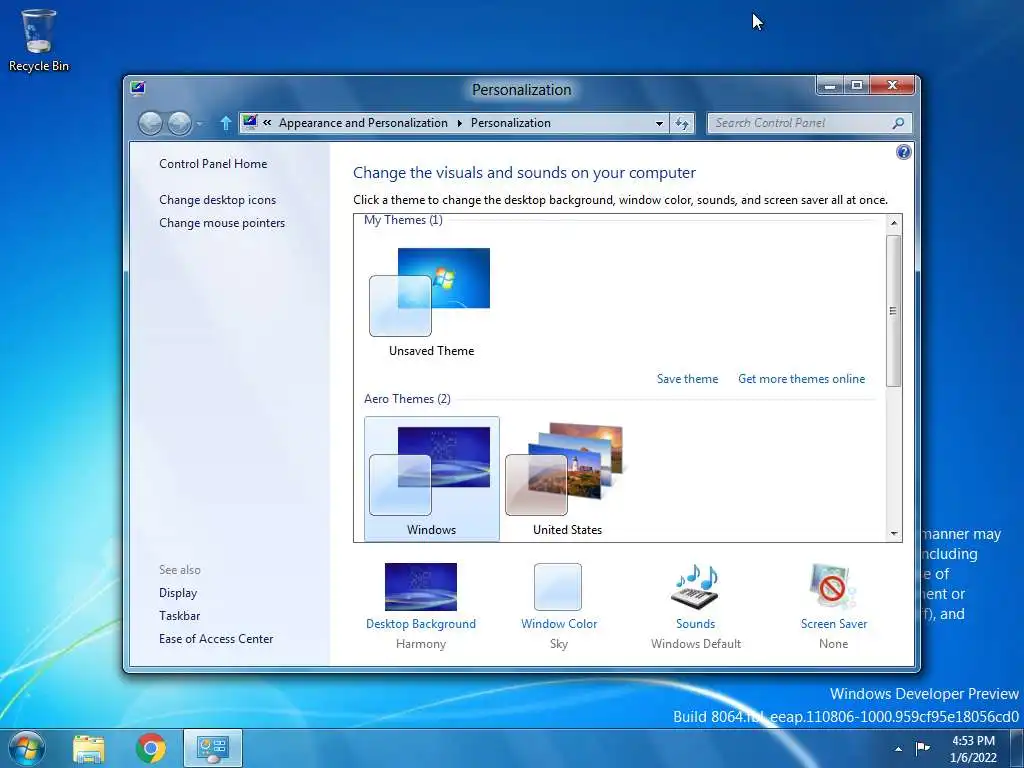Open the Recycle Bin desktop icon
Image resolution: width=1024 pixels, height=768 pixels.
(x=39, y=40)
